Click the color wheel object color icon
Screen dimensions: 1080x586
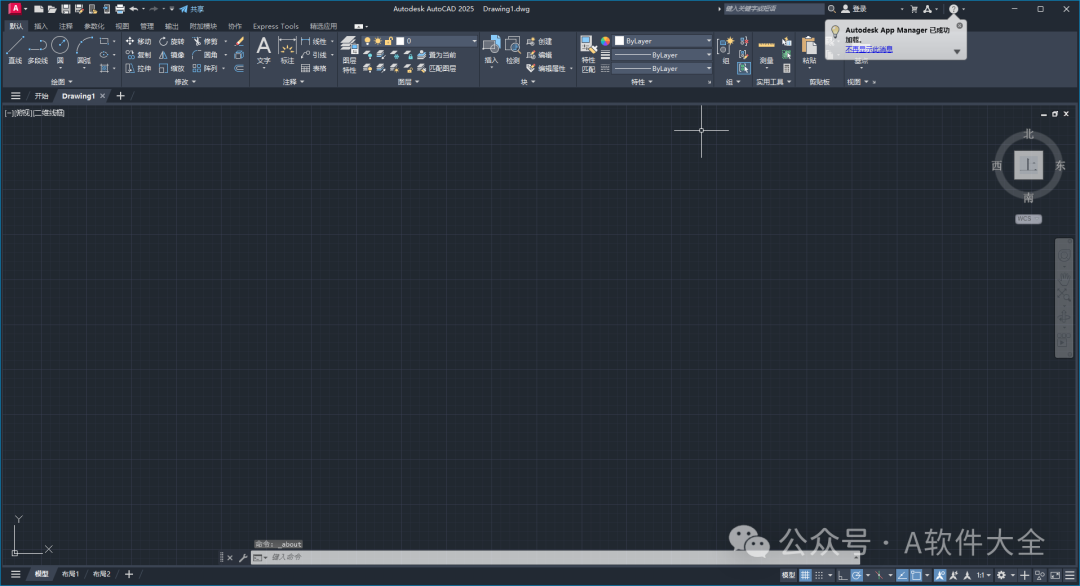point(605,41)
